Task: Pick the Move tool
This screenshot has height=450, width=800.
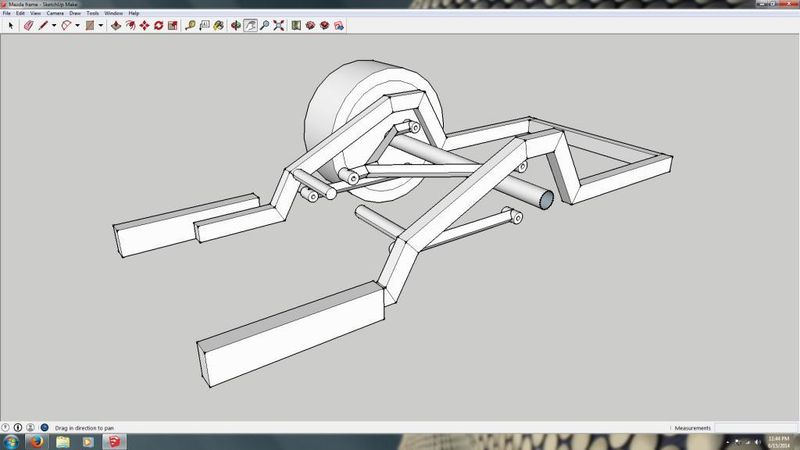Action: click(x=145, y=25)
